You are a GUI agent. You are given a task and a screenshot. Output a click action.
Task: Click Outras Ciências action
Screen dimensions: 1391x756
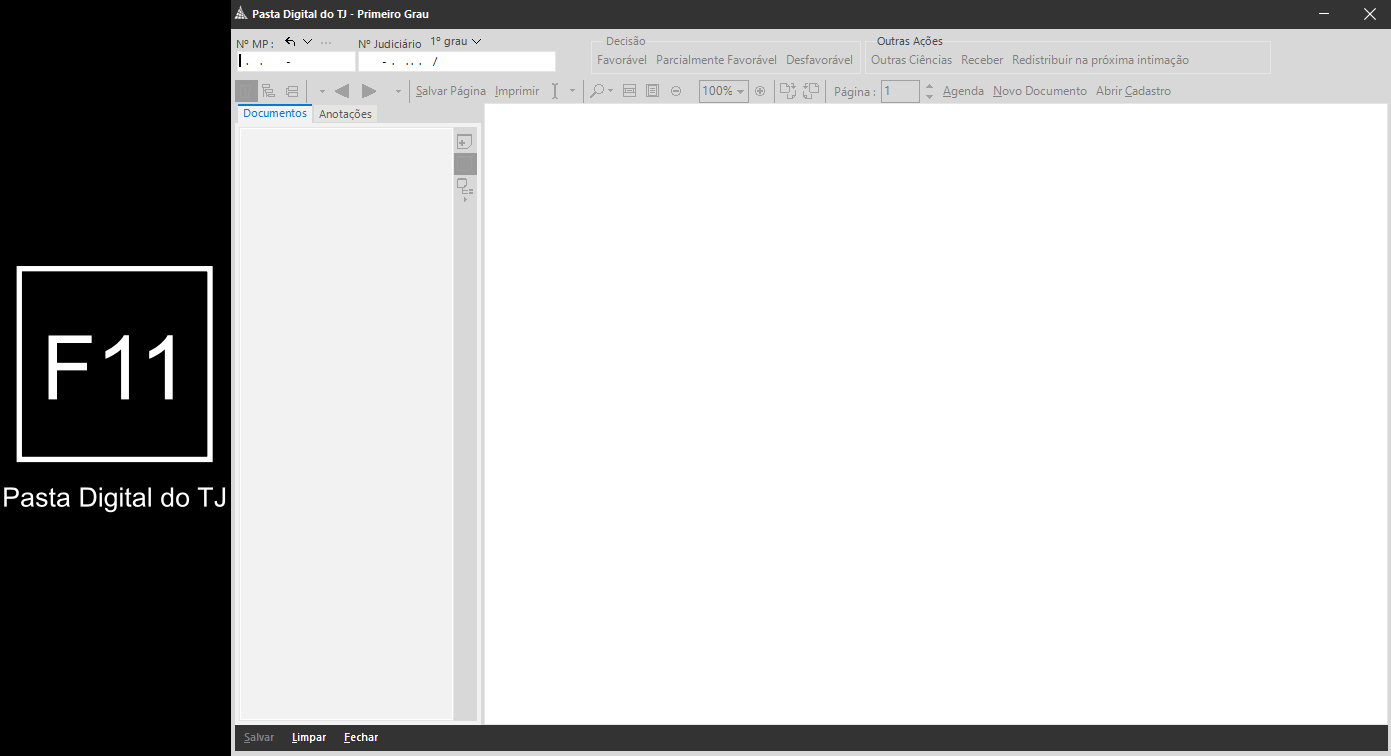coord(911,60)
